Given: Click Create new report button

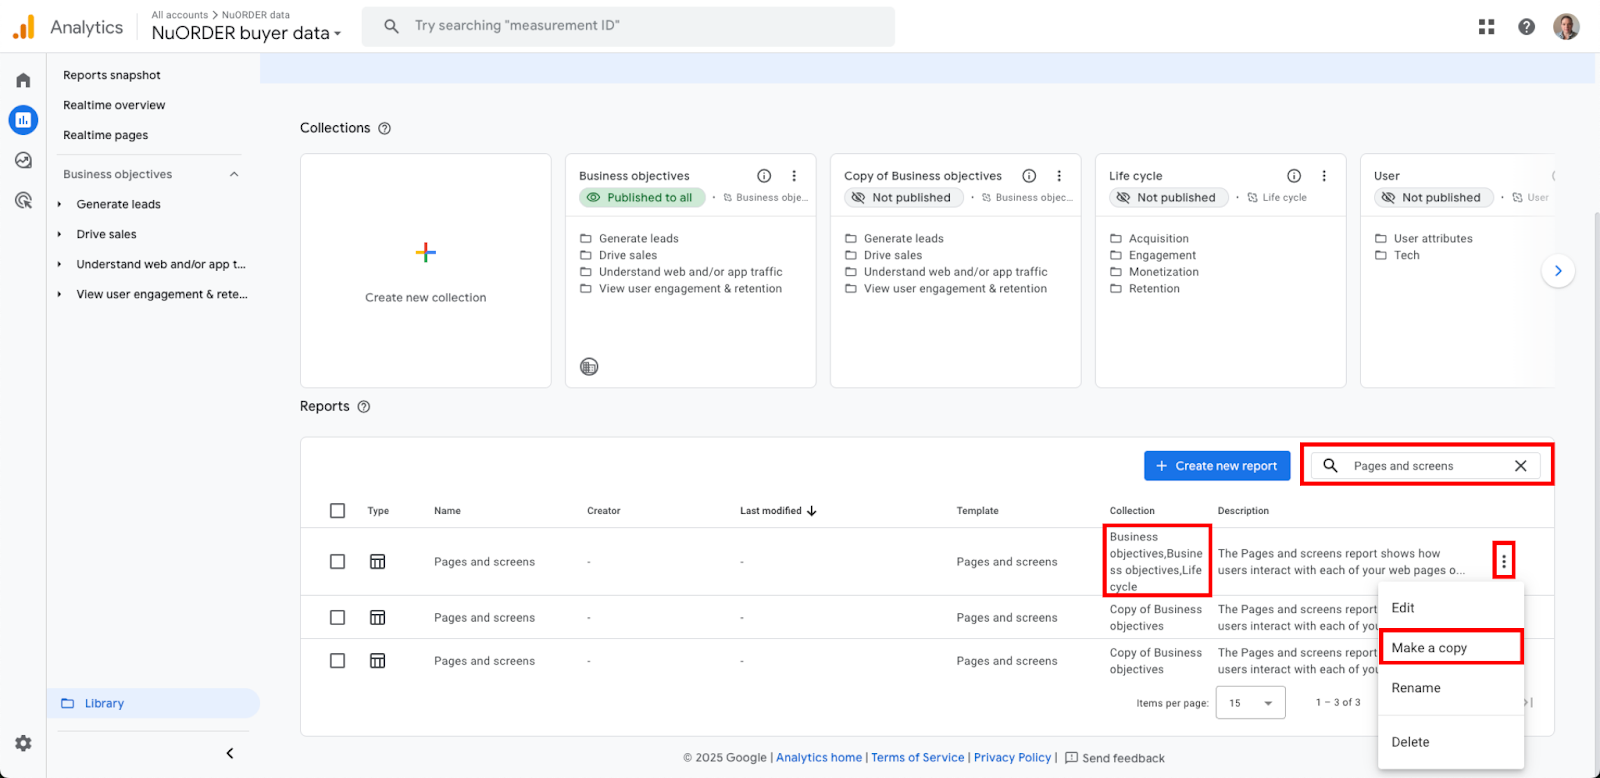Looking at the screenshot, I should tap(1217, 466).
